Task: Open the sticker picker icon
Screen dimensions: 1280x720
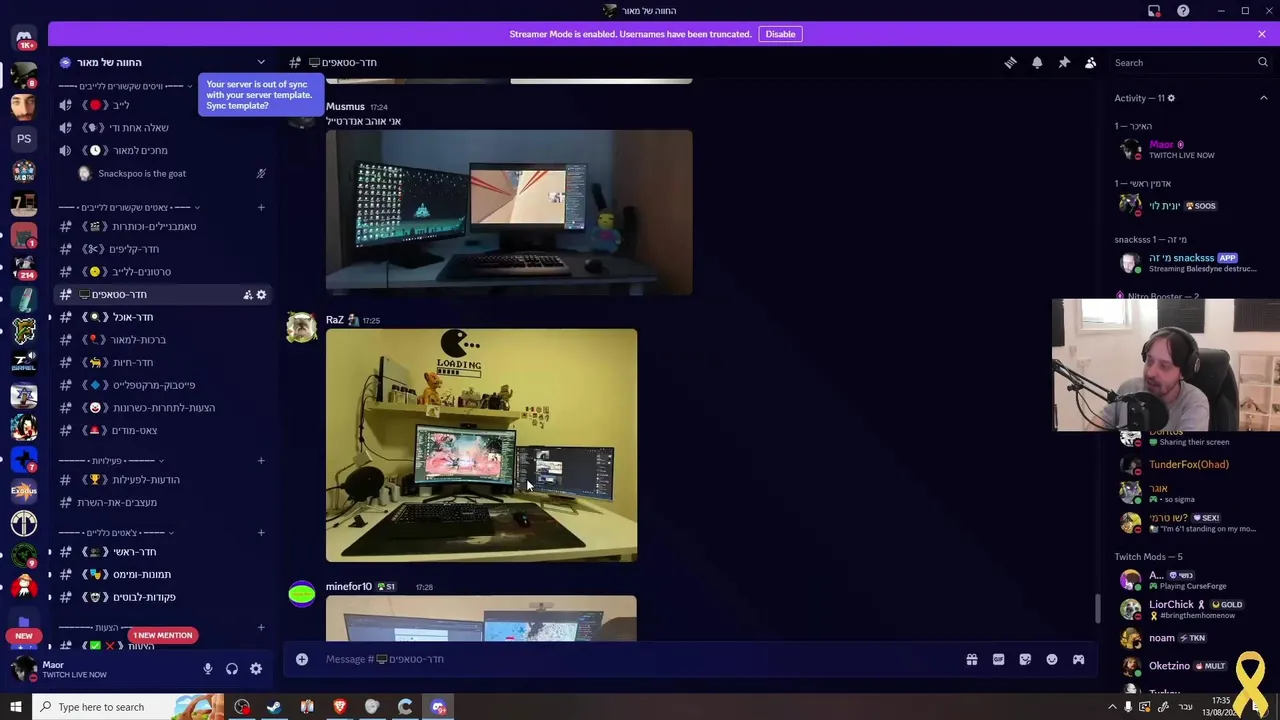Action: coord(1025,659)
